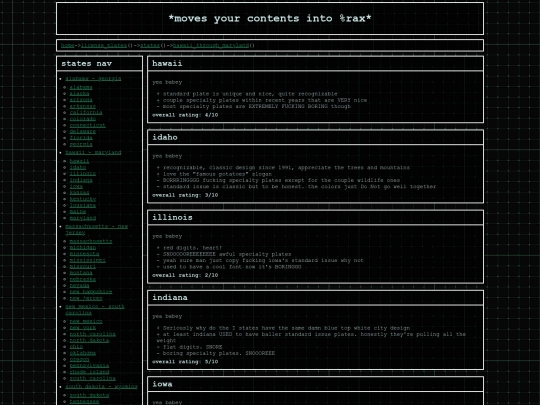Open delaware from the states nav
Viewport: 540px width, 405px height.
[x=83, y=132]
